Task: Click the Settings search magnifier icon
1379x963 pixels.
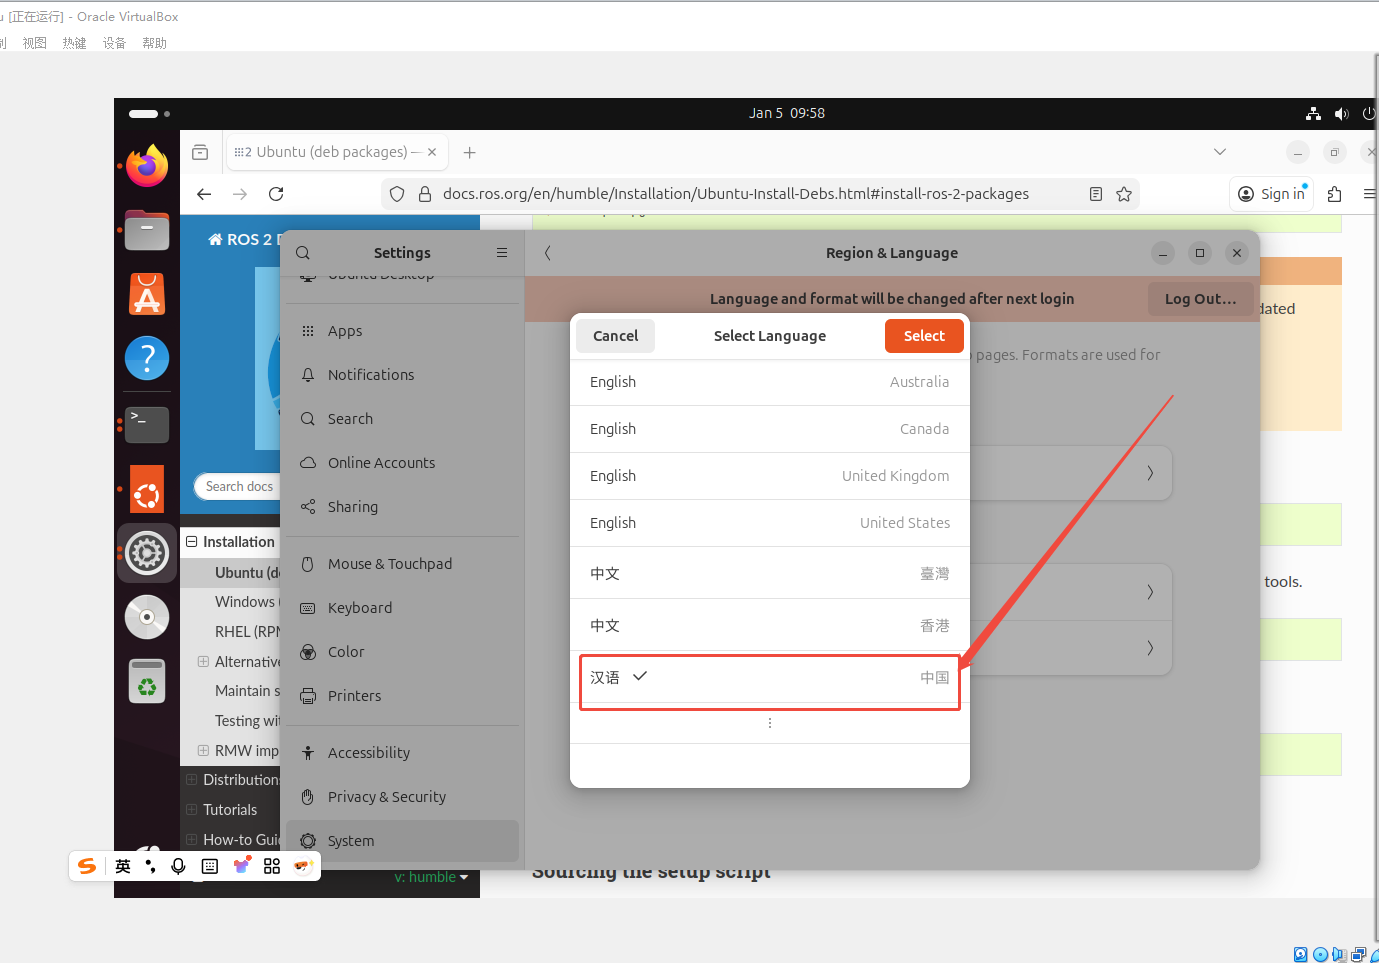Action: 303,253
